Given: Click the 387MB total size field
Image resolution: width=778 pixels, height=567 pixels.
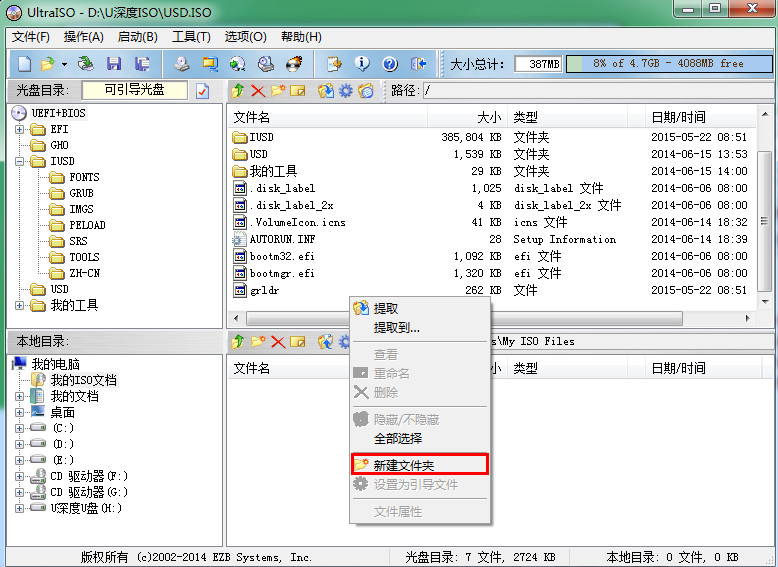Looking at the screenshot, I should 538,64.
